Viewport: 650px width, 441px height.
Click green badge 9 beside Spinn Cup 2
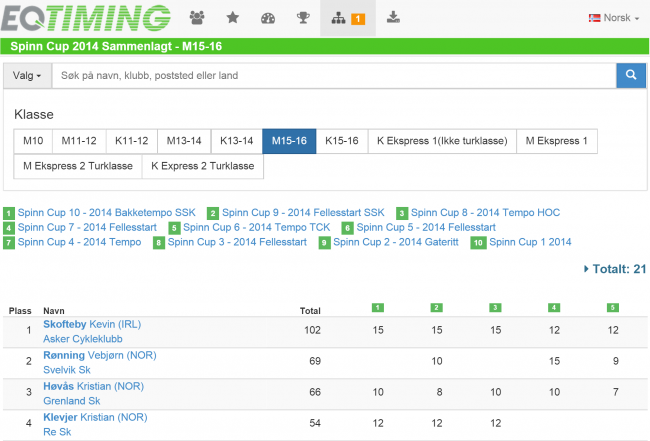pos(325,242)
